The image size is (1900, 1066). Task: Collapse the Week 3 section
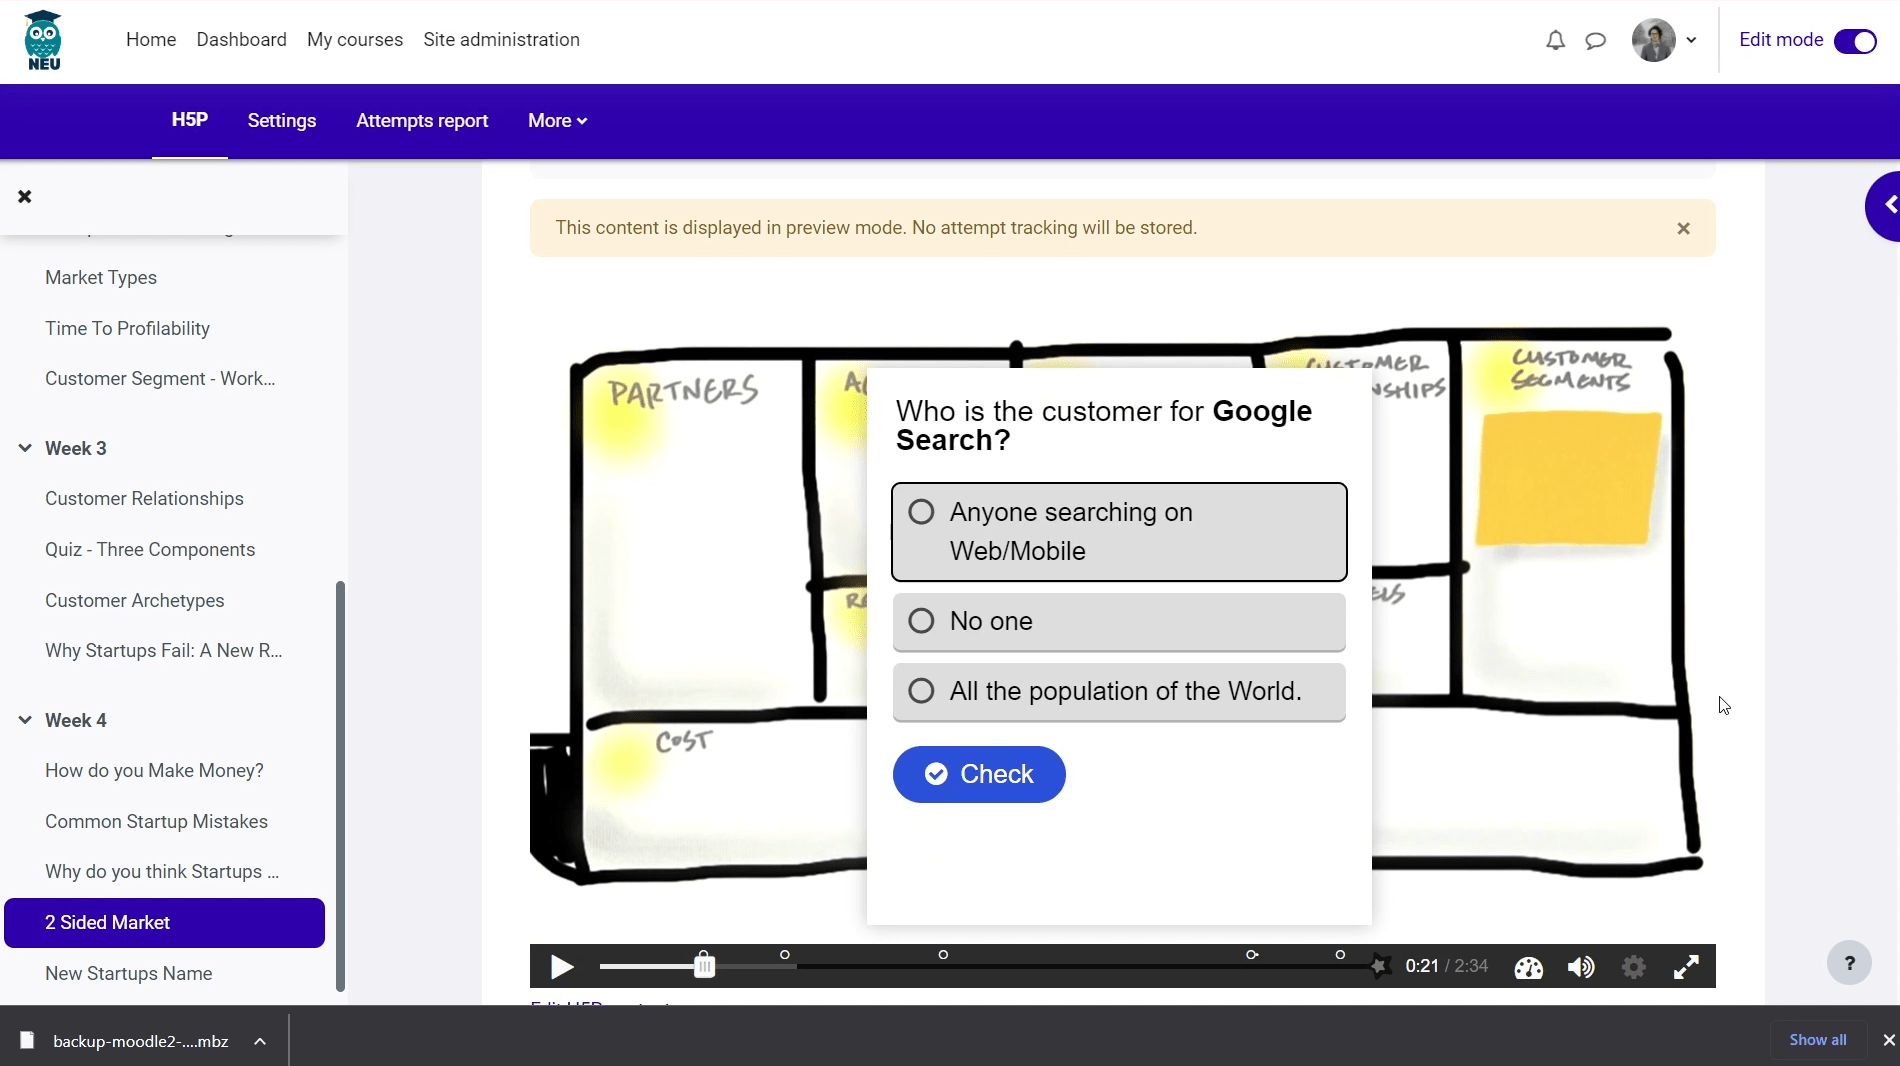[25, 448]
